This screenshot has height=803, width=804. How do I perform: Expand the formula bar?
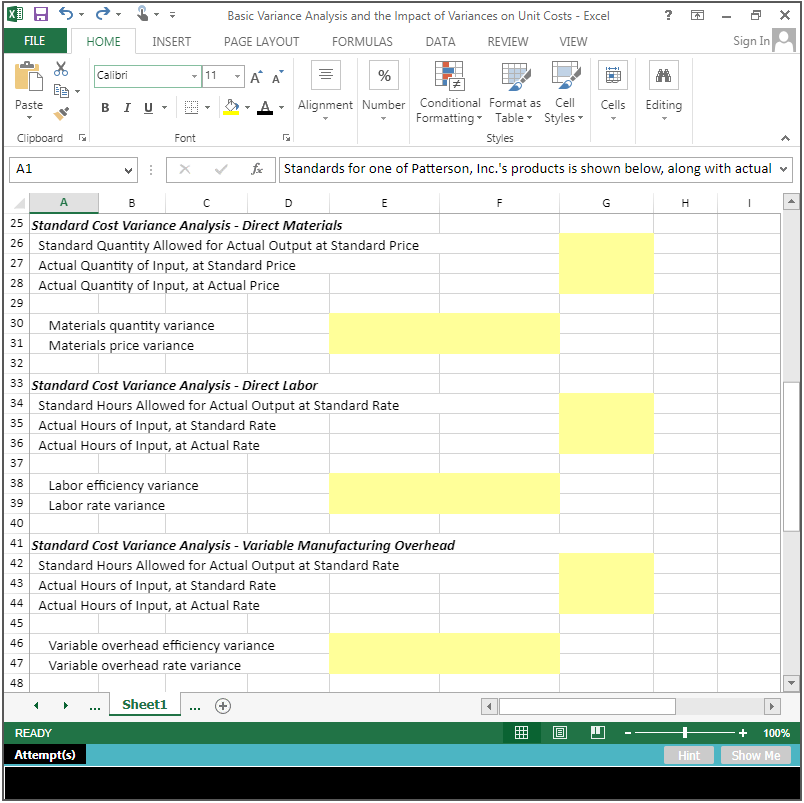pos(783,169)
